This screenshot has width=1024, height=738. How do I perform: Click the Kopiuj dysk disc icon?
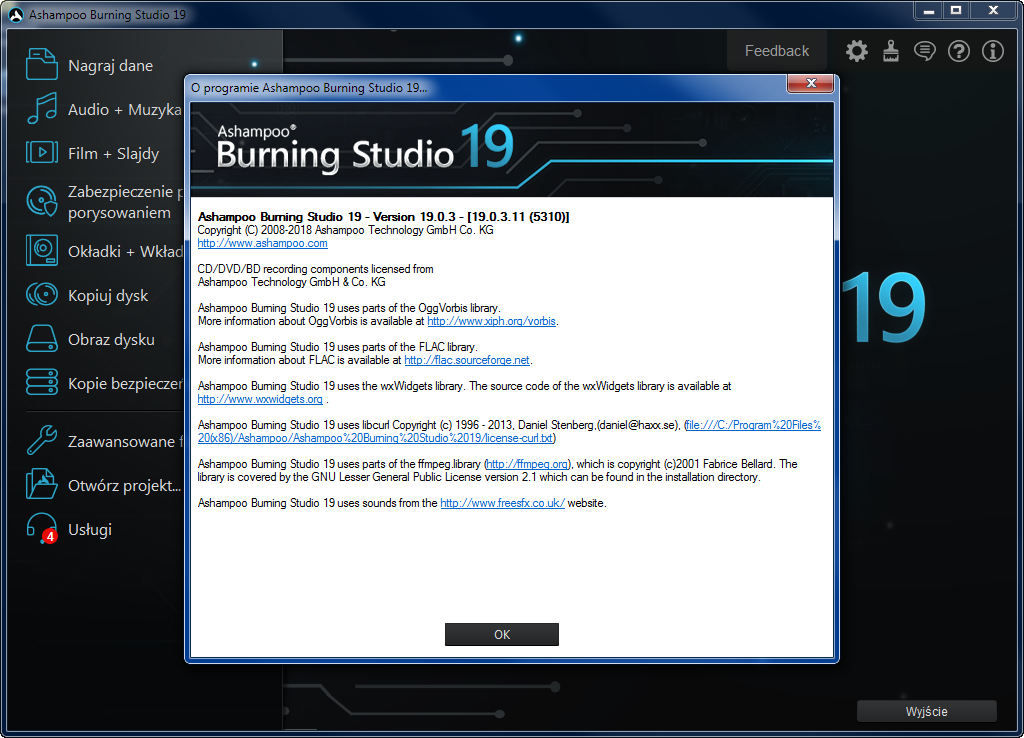tap(42, 295)
